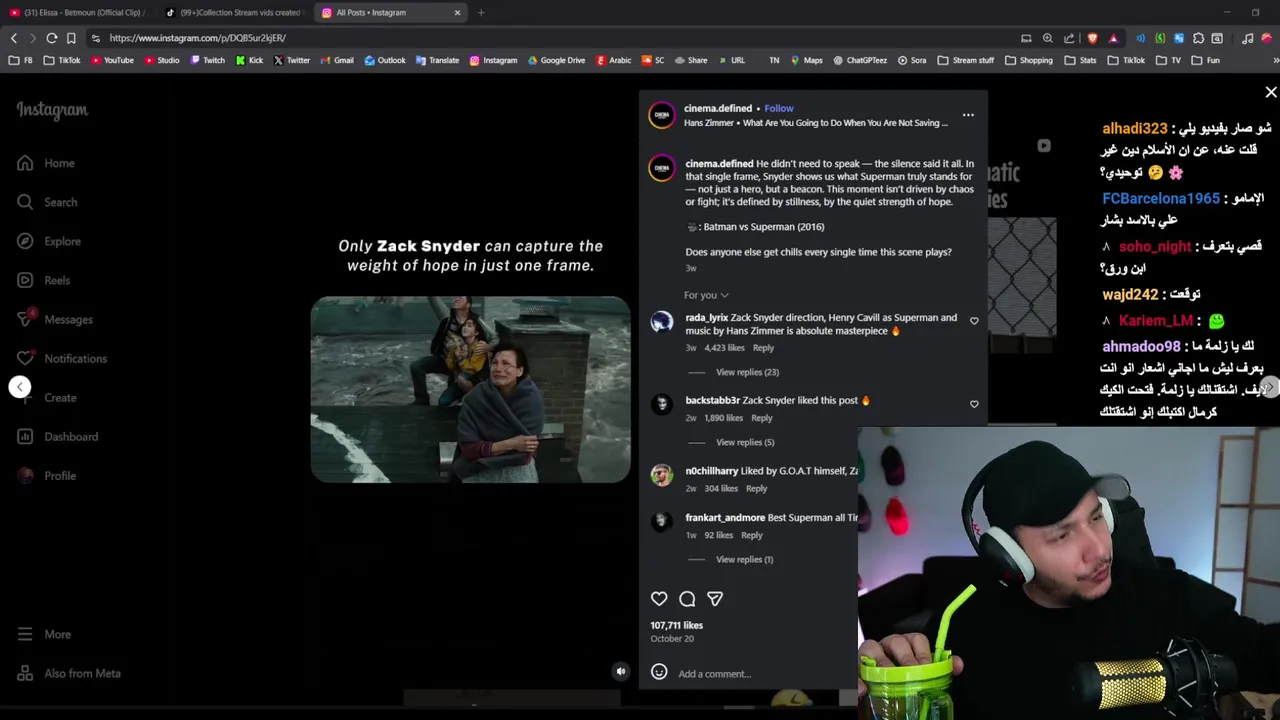Open the Shopping bookmarks folder

(1029, 60)
